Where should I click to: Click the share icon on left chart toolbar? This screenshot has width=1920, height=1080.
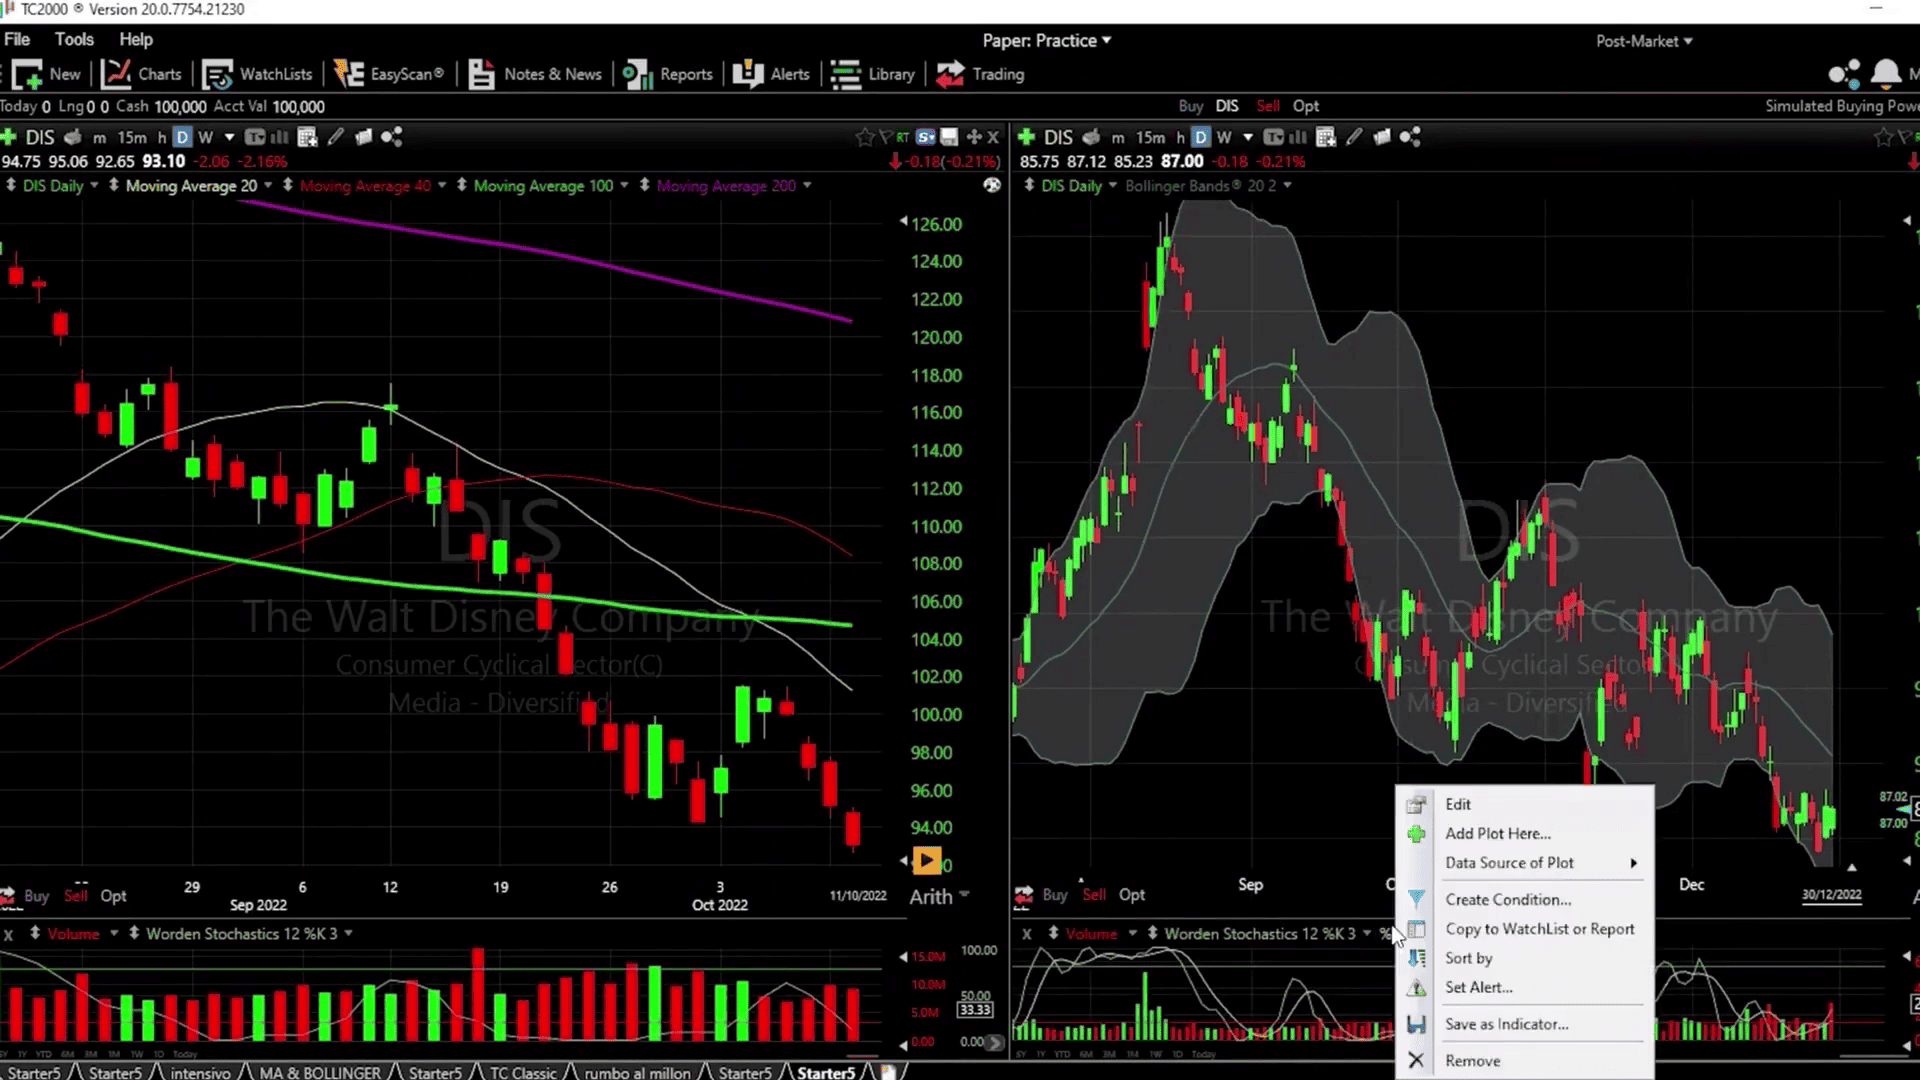click(392, 137)
